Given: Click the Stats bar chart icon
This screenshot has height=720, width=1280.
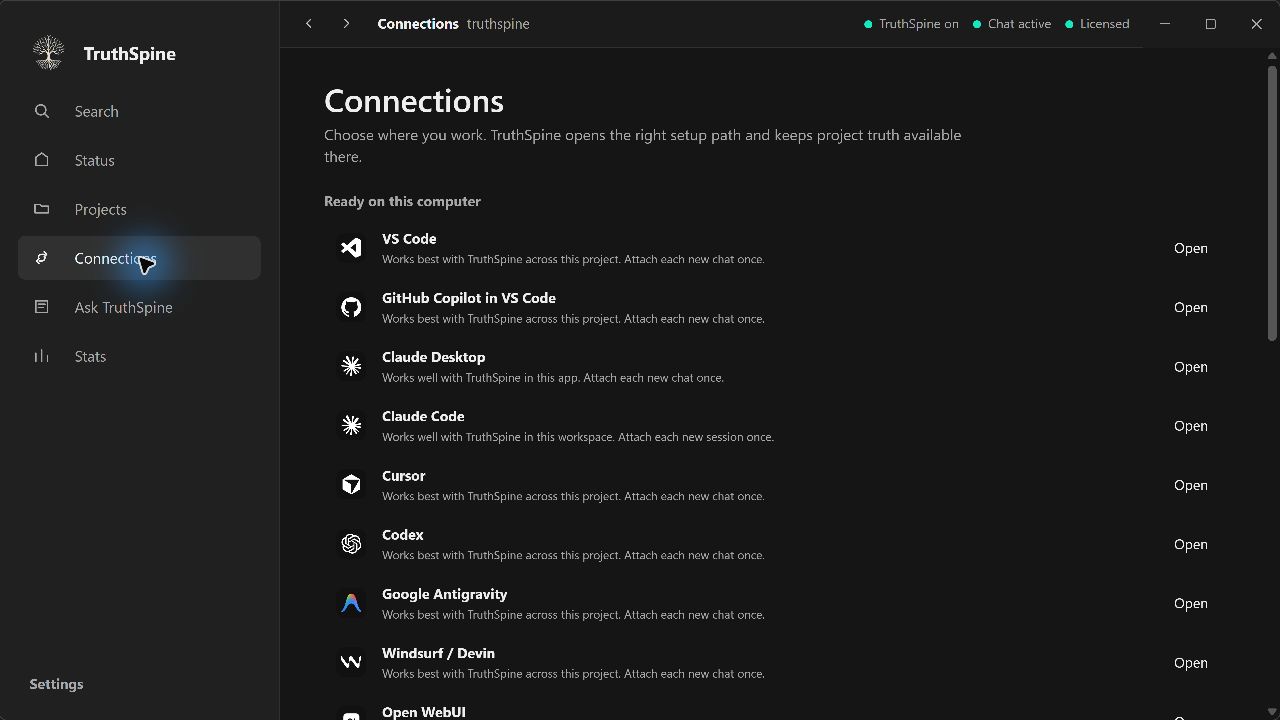Looking at the screenshot, I should click(42, 356).
